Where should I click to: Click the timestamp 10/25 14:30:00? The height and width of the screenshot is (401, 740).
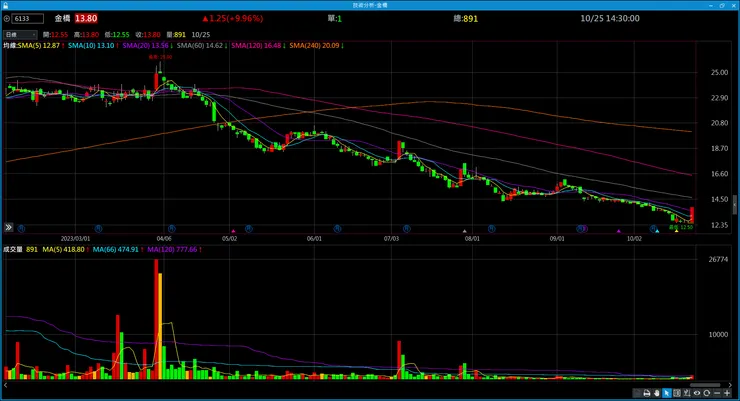(610, 18)
